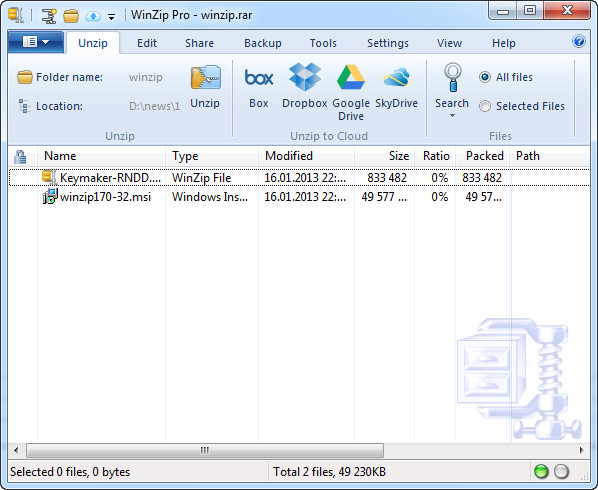
Task: Click the green status indicator light
Action: 541,472
